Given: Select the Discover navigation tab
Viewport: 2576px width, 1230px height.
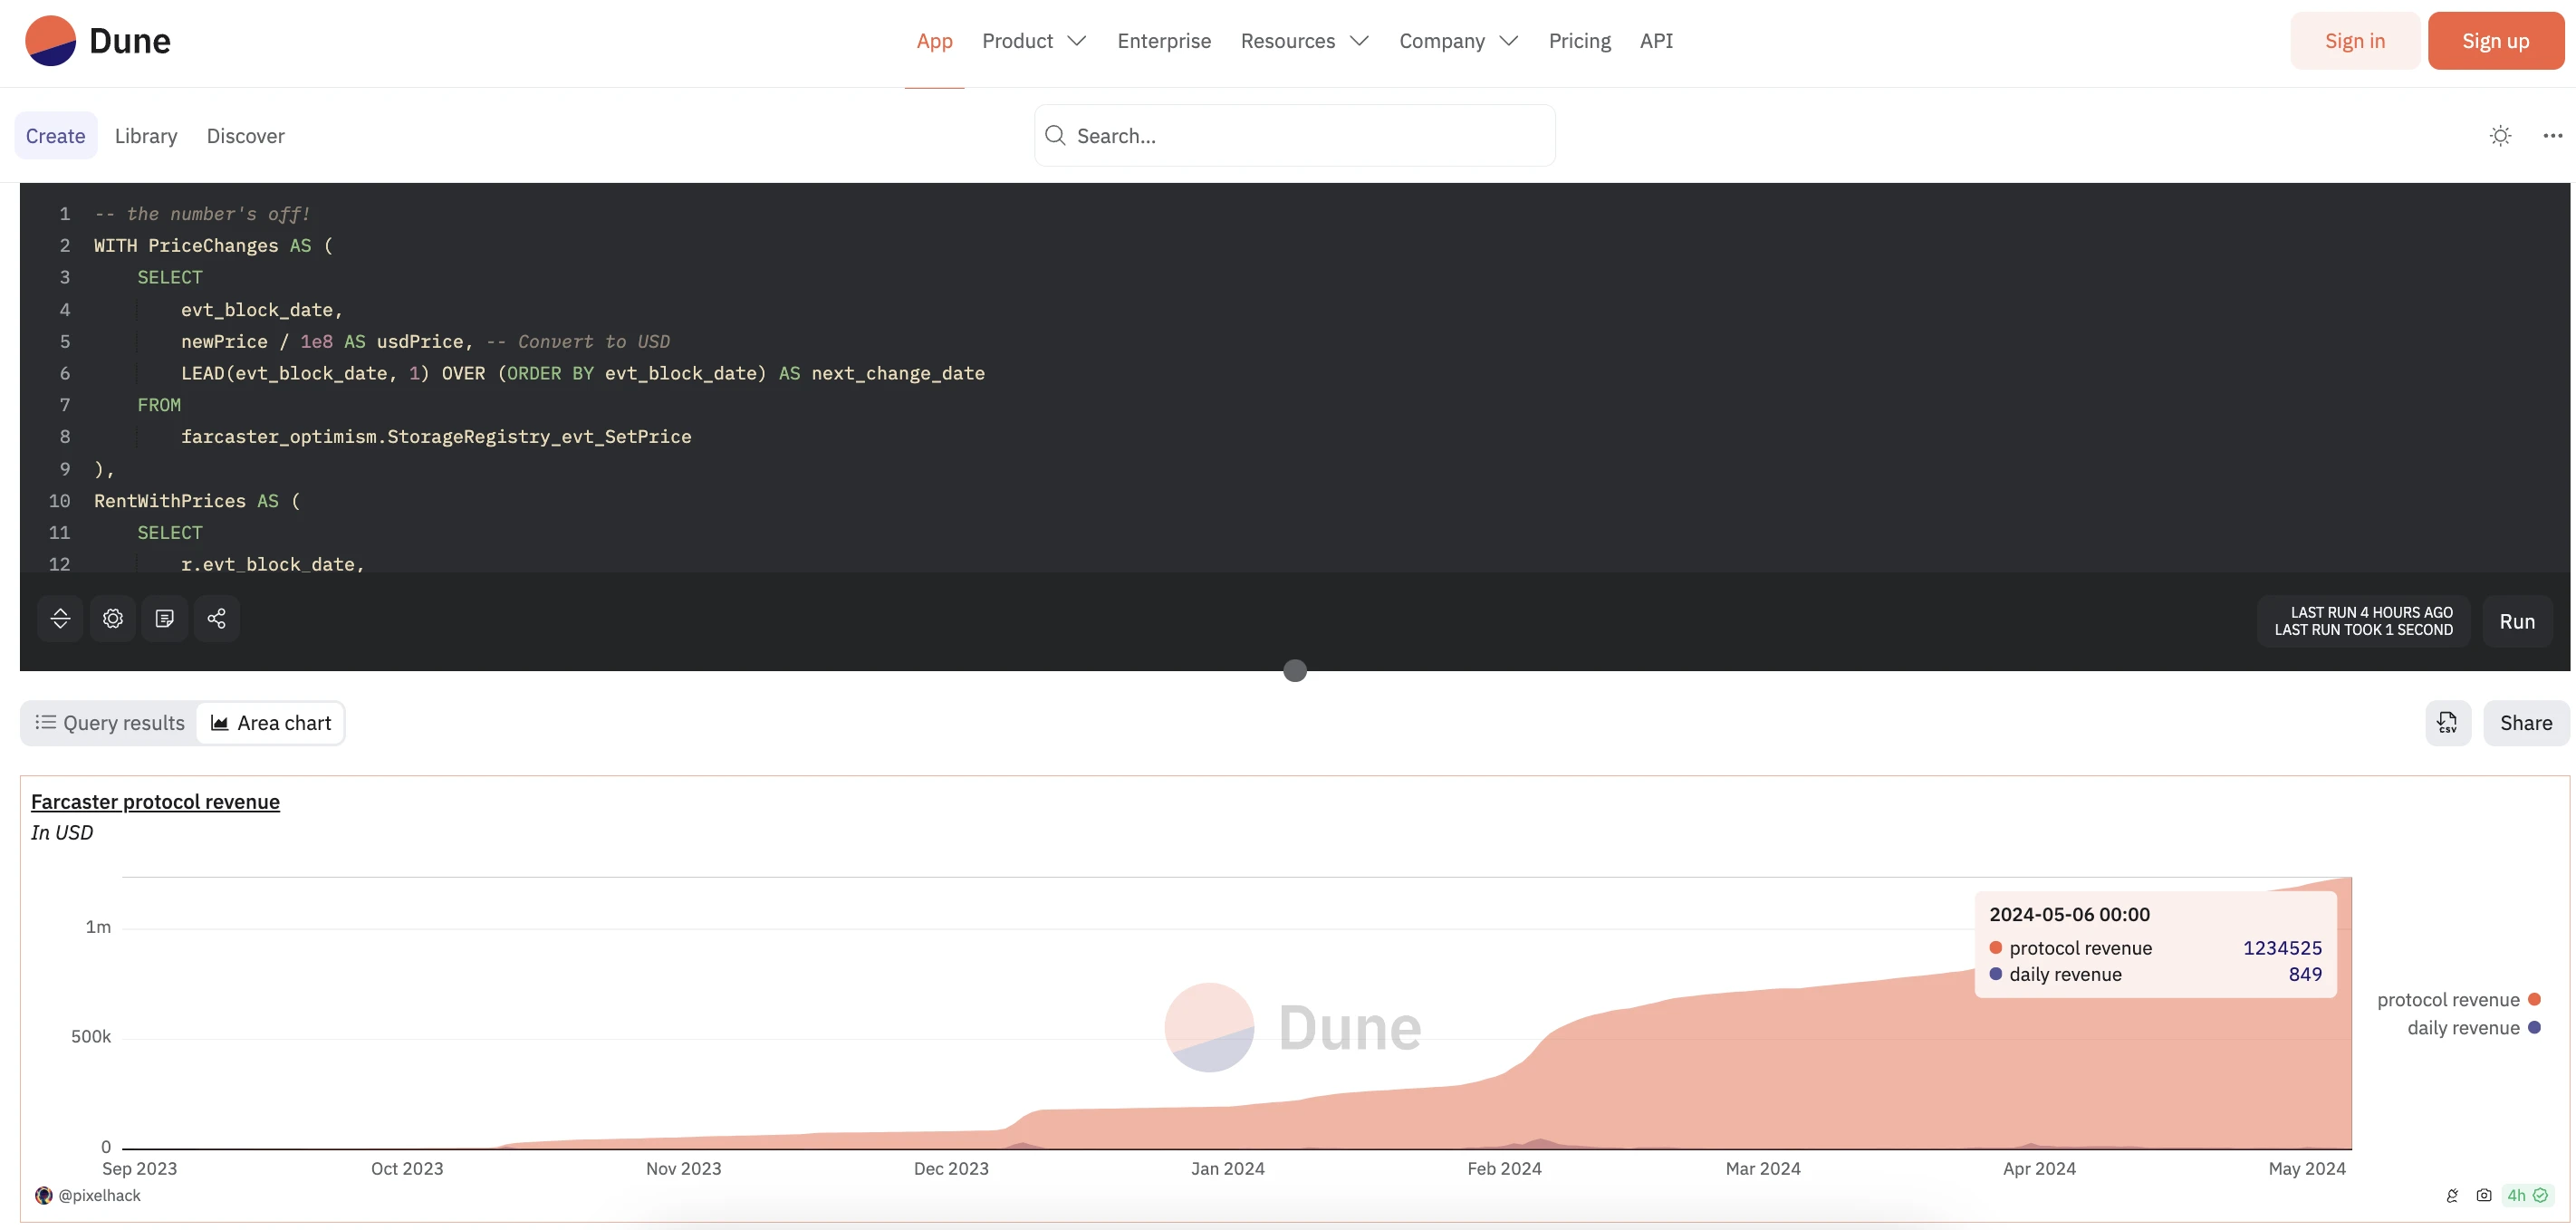Looking at the screenshot, I should [x=245, y=135].
